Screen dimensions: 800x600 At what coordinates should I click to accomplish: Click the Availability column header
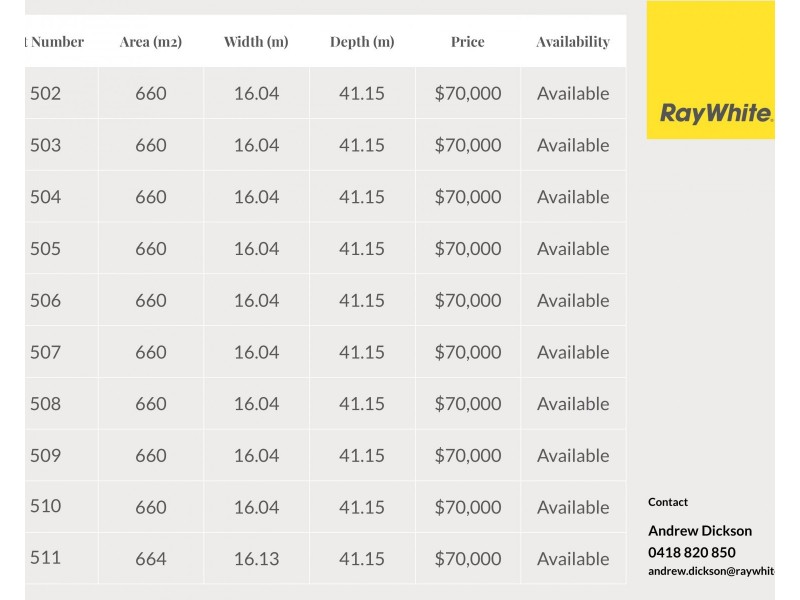(x=573, y=42)
